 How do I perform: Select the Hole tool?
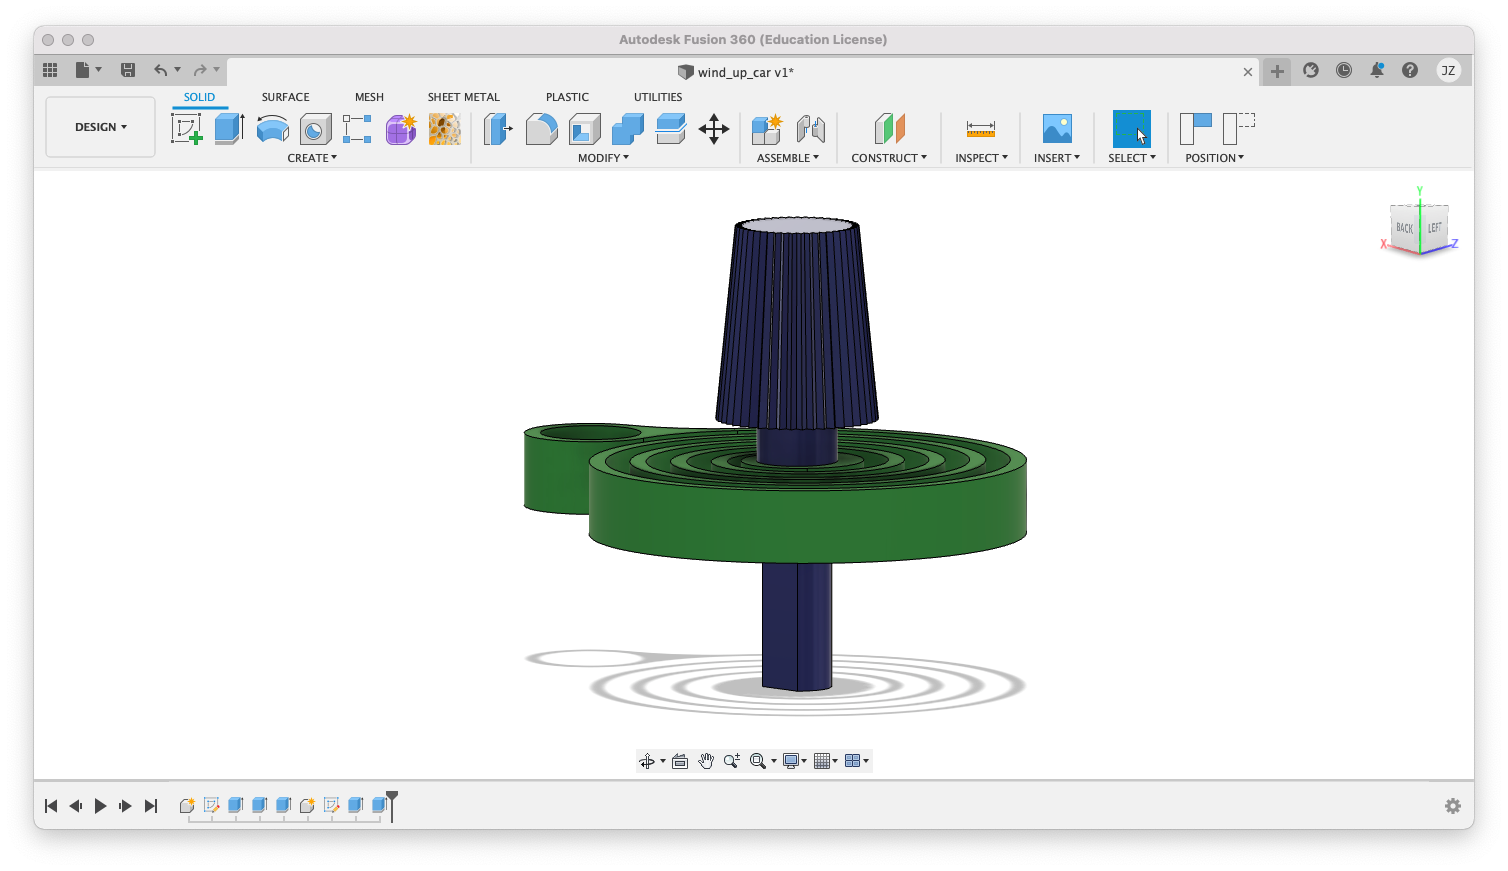[316, 129]
